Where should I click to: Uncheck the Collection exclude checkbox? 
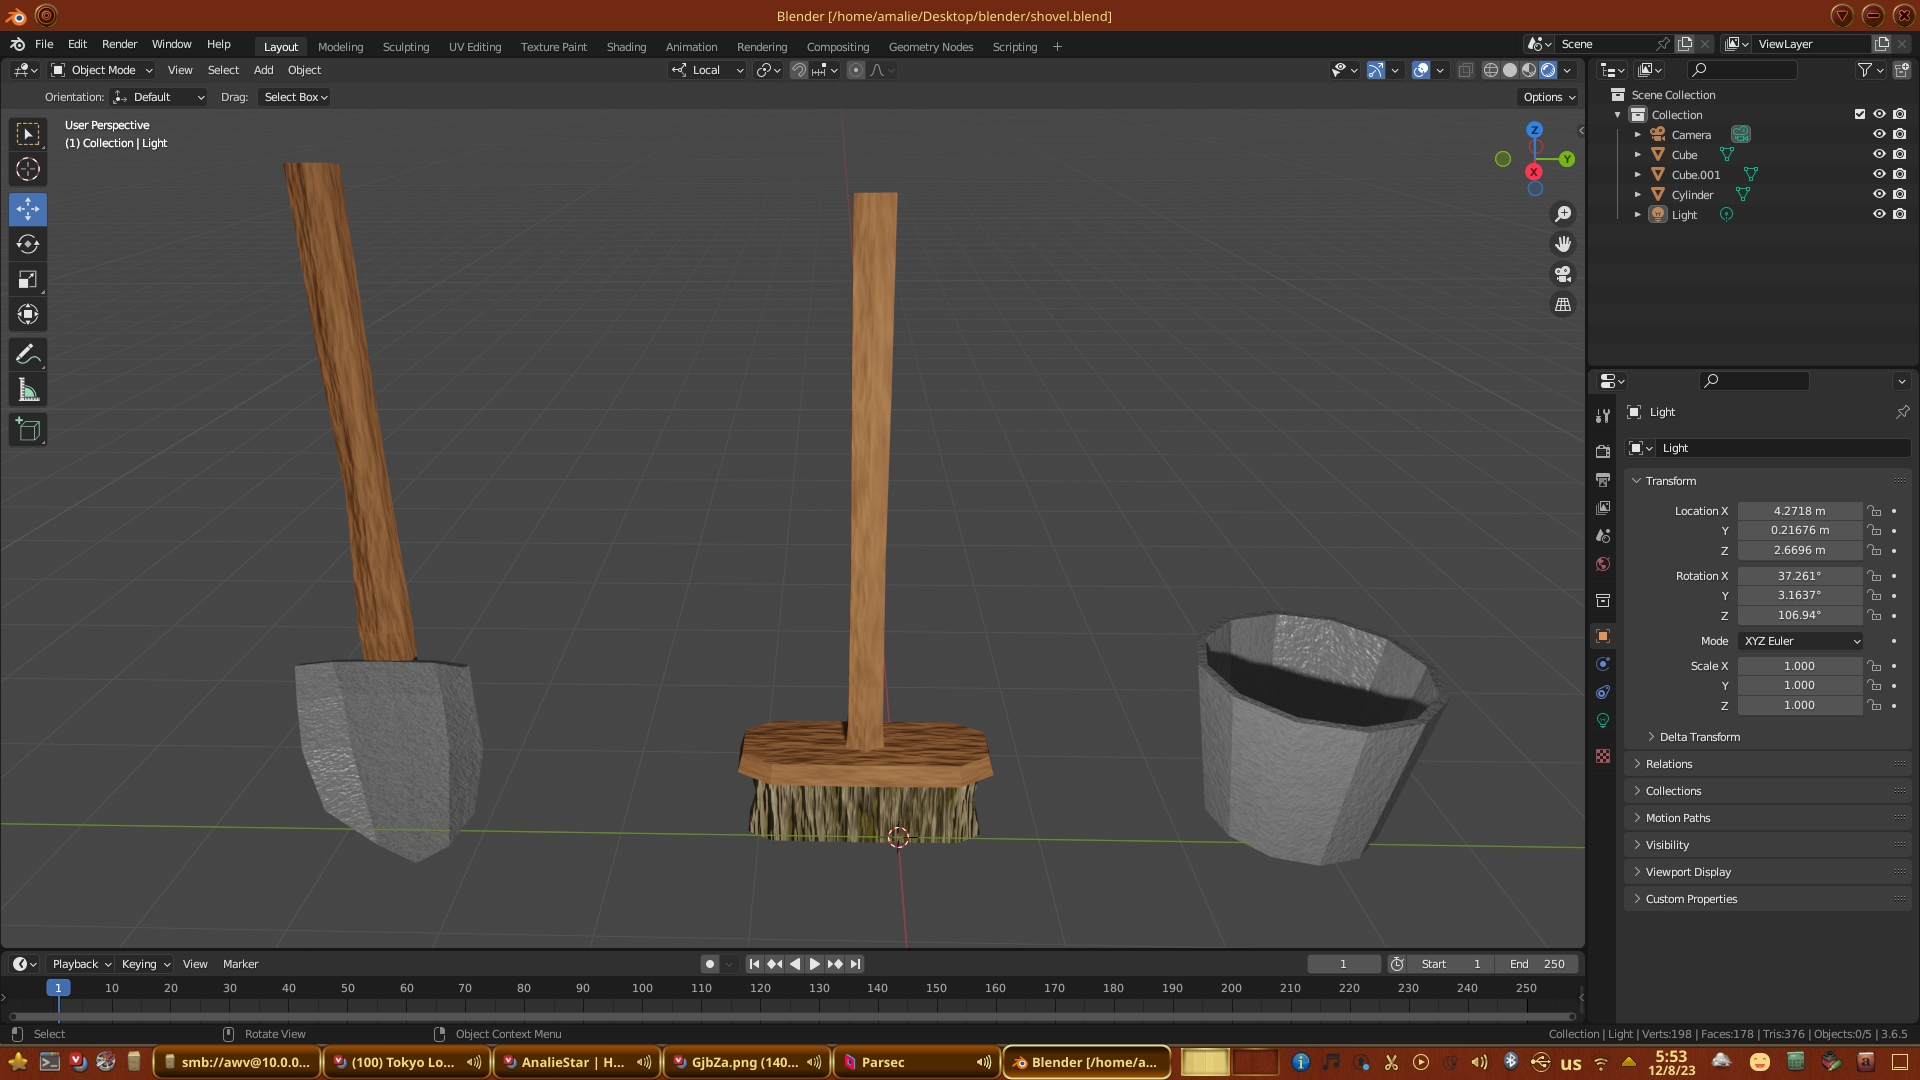(1860, 114)
